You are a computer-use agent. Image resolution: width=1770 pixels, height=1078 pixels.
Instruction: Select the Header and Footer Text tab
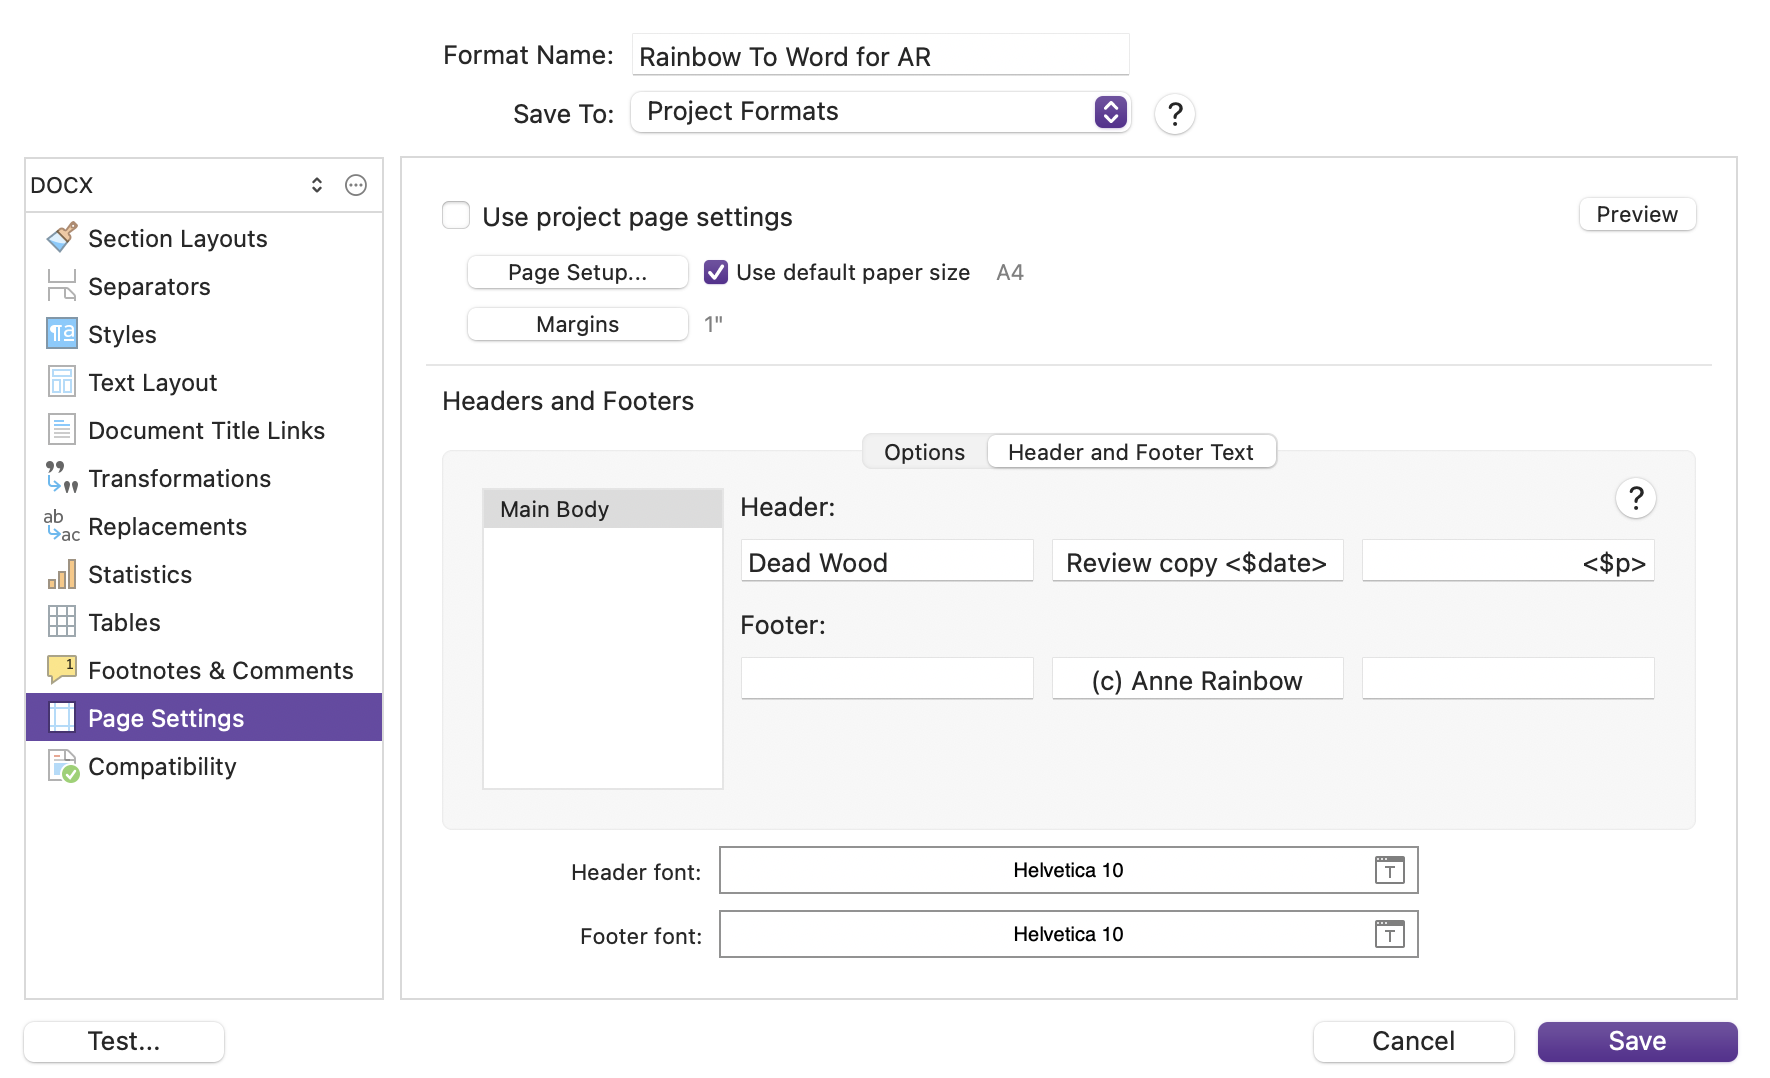point(1130,452)
